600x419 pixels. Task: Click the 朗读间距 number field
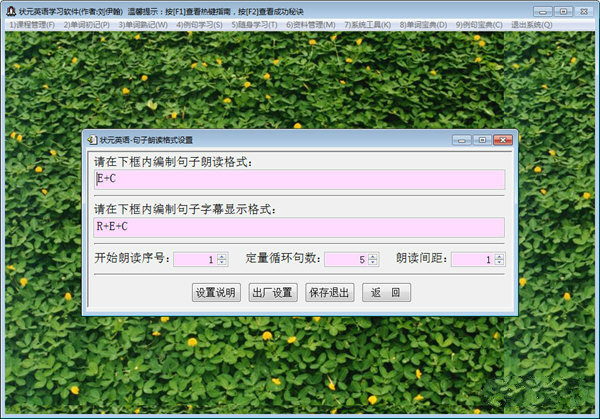473,259
